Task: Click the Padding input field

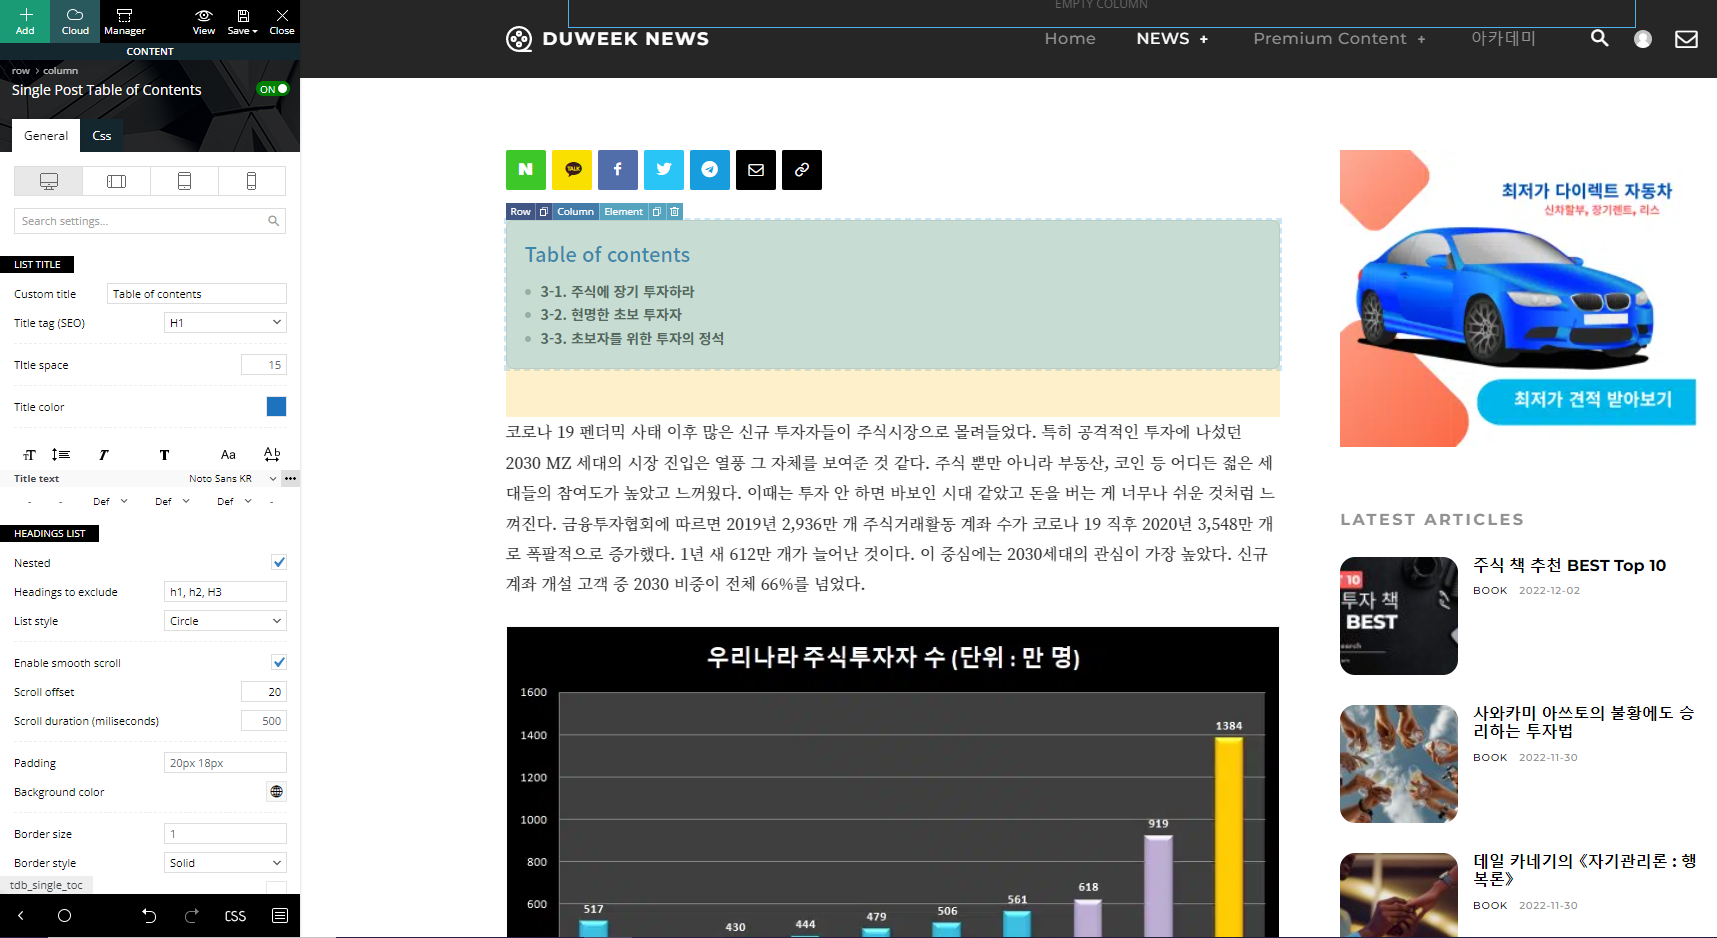Action: click(225, 763)
